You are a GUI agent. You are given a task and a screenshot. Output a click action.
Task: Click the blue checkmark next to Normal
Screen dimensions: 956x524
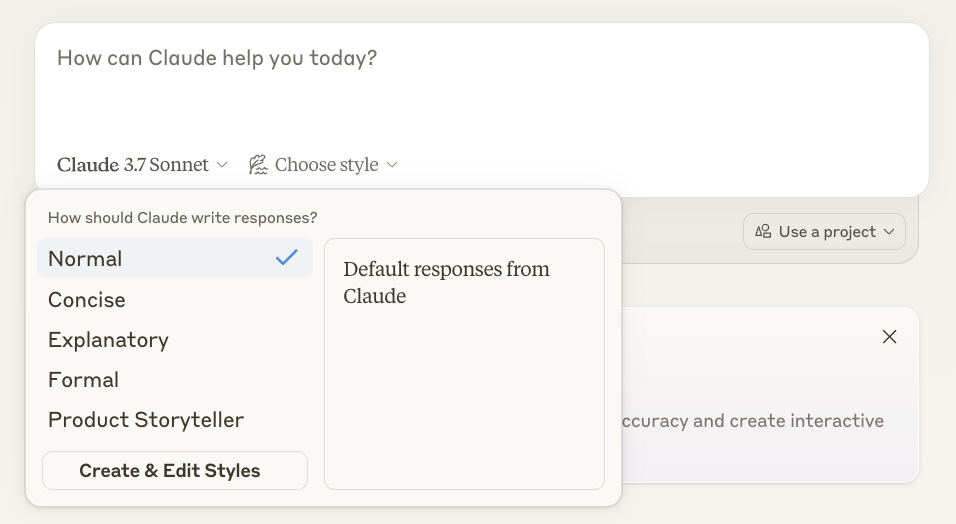coord(287,258)
